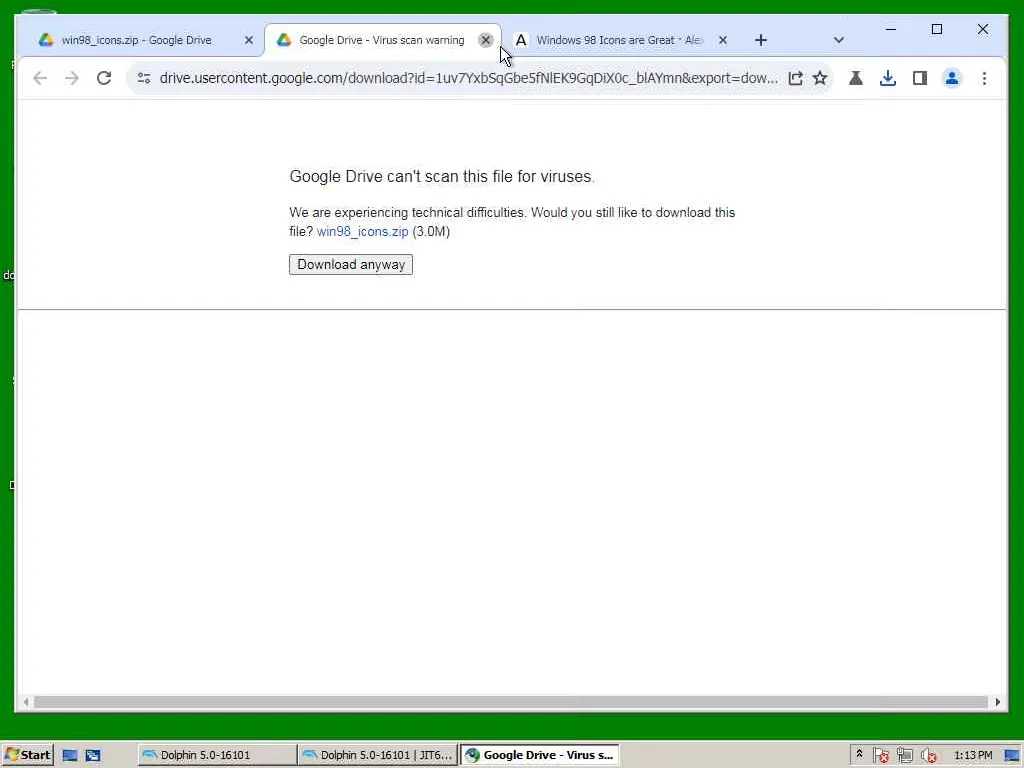Reload the Virus scan warning page
The image size is (1024, 768).
click(x=104, y=78)
